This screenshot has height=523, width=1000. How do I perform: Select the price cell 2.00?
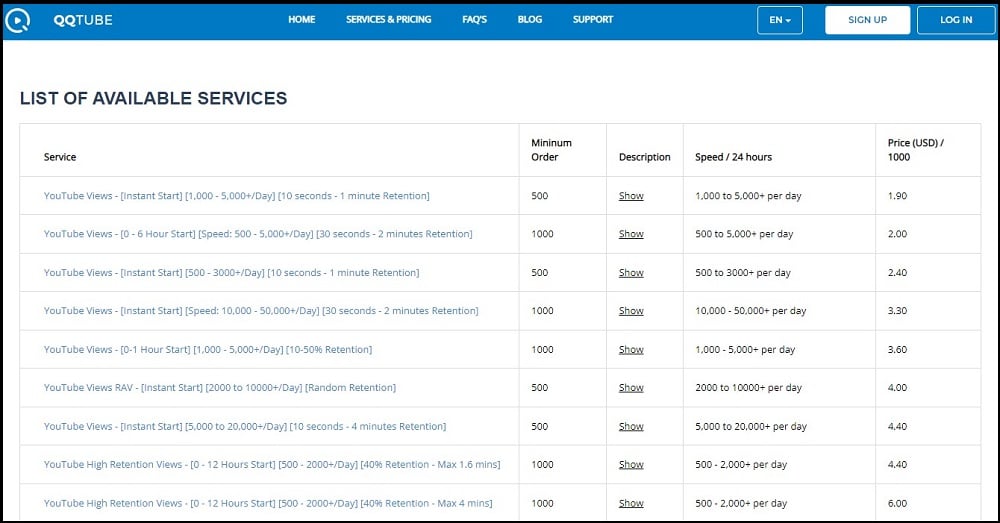click(x=897, y=234)
